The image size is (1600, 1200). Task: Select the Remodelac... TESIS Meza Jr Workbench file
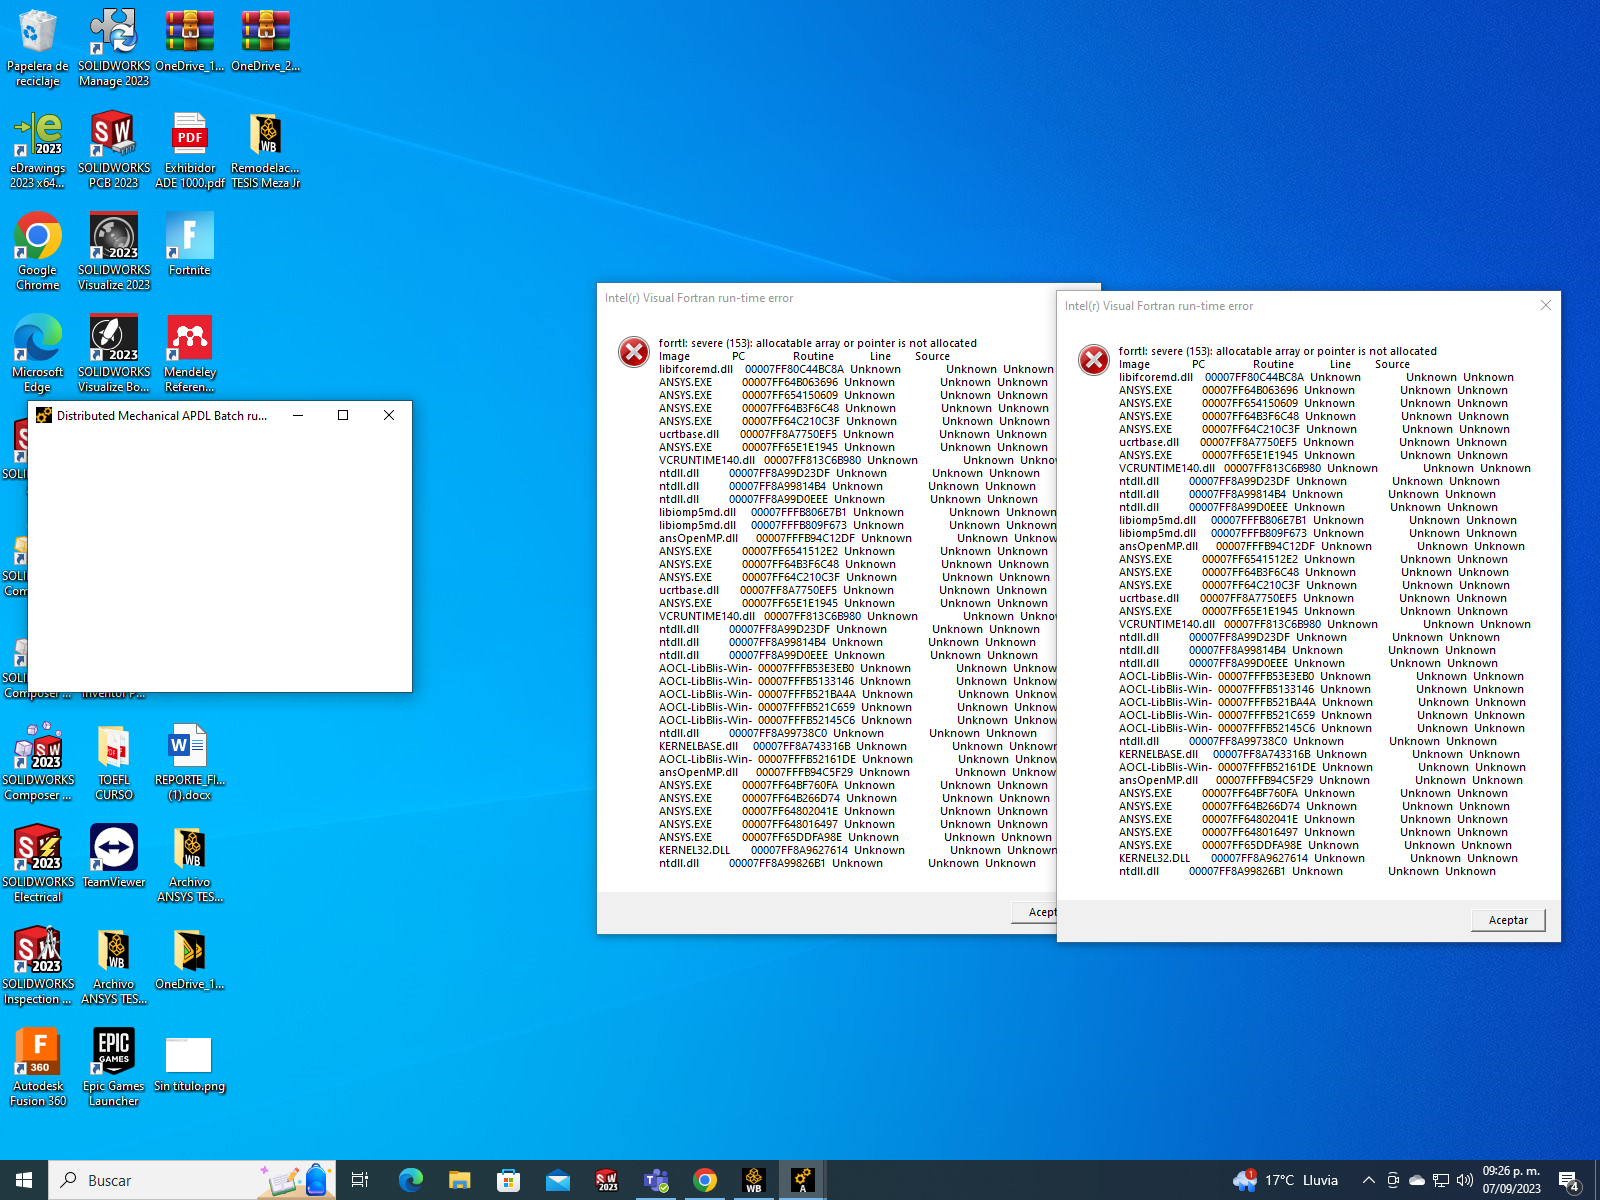coord(266,149)
